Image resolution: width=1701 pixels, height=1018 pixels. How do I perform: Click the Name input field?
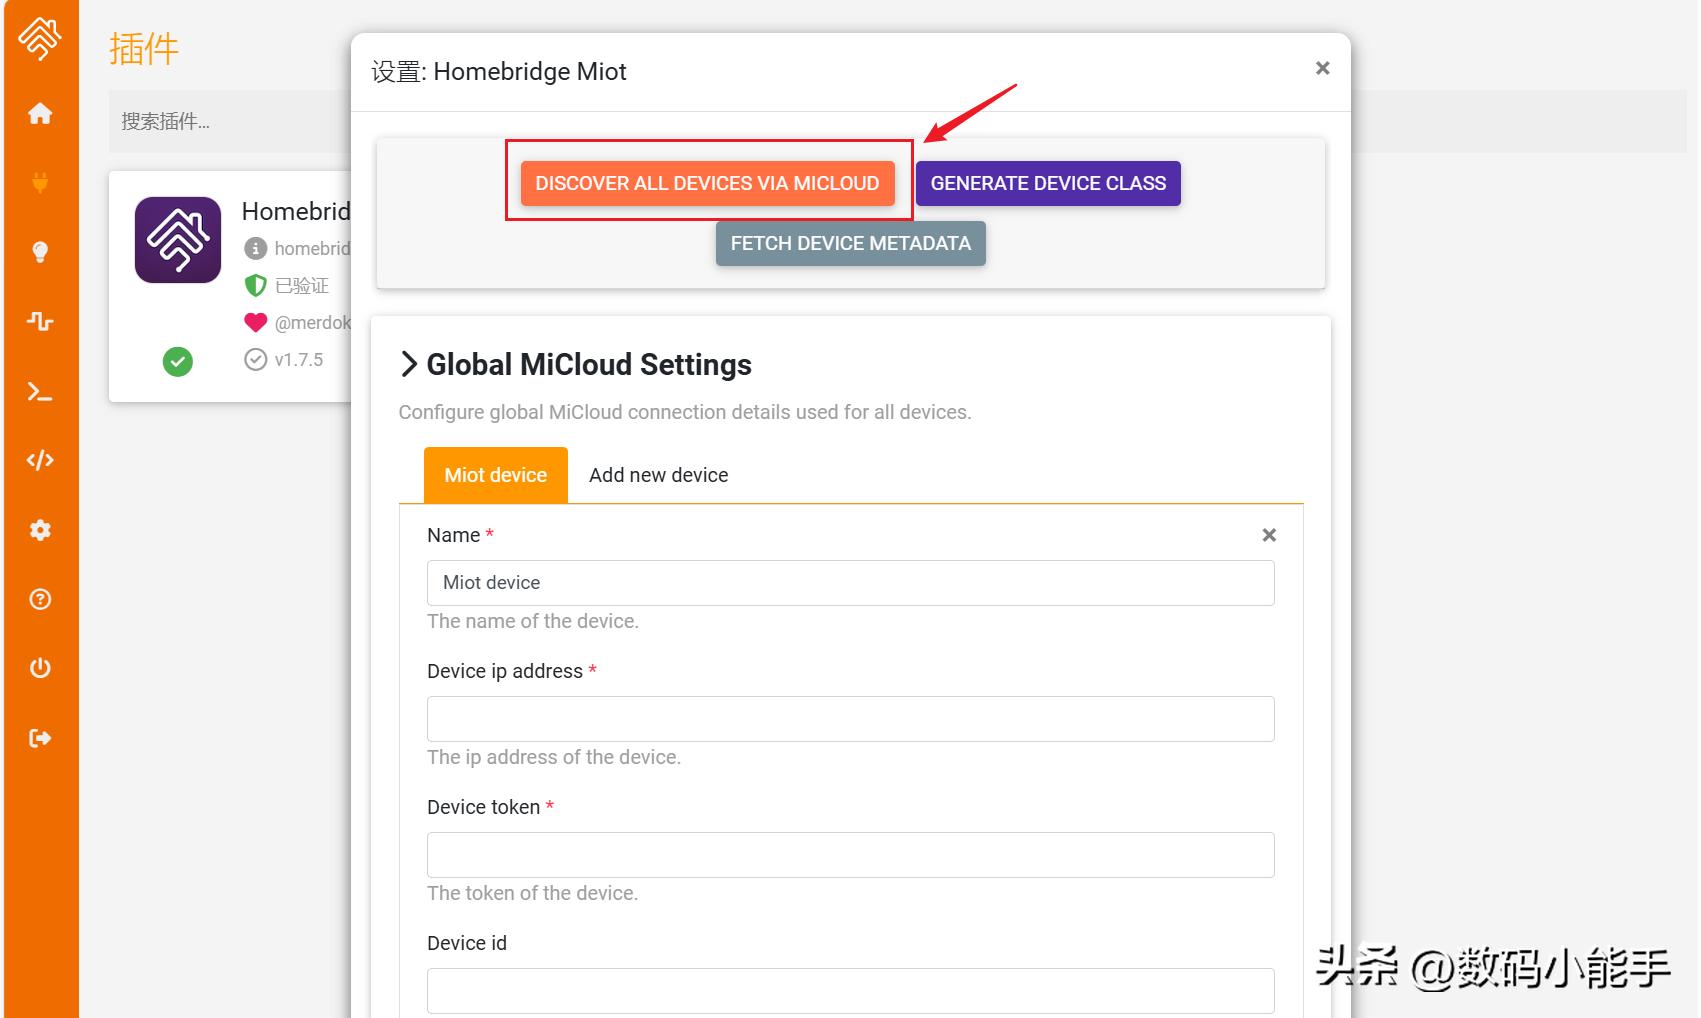[851, 583]
